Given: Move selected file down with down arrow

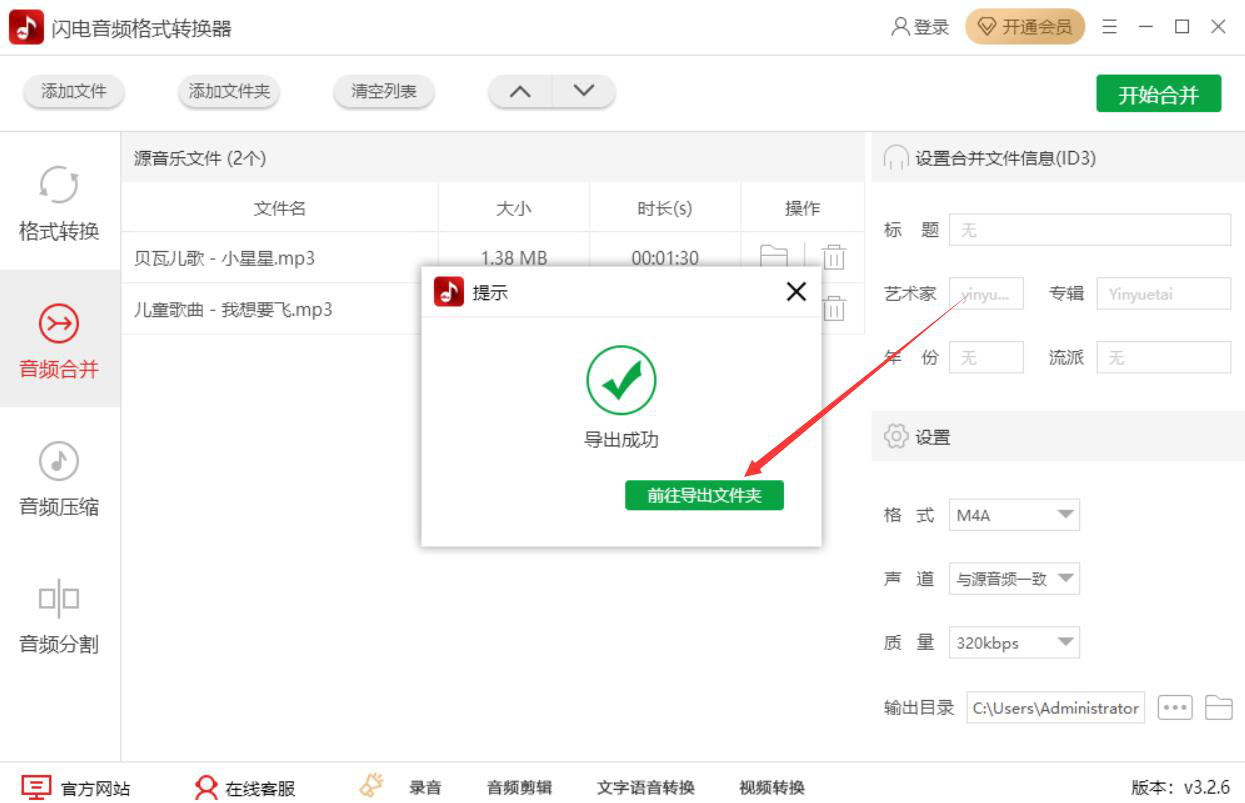Looking at the screenshot, I should tap(584, 92).
